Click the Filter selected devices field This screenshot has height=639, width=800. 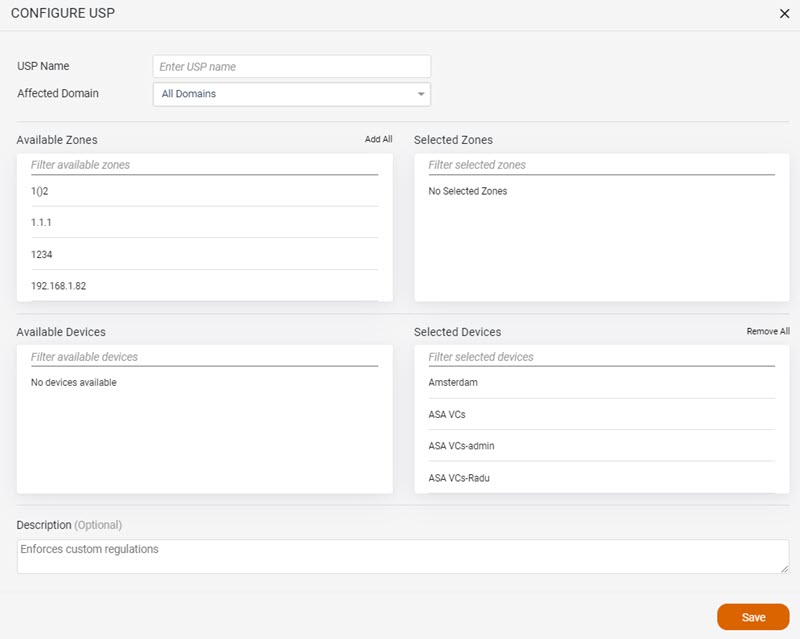602,357
